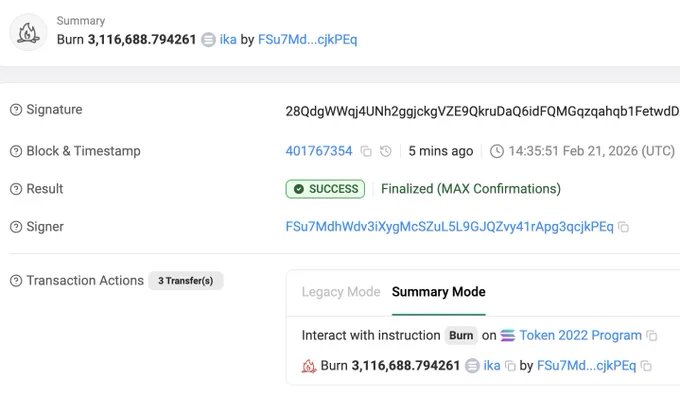Click the 3,116,688.794261 amount in action row
680x396 pixels.
point(405,366)
